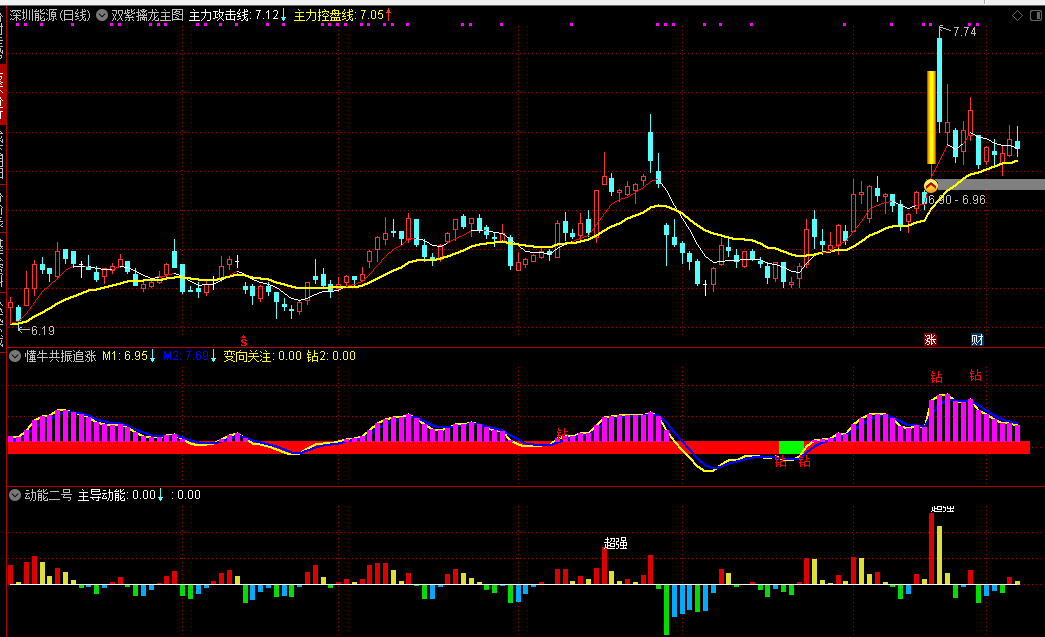Click the 7.74 high price label
This screenshot has width=1045, height=637.
[964, 31]
